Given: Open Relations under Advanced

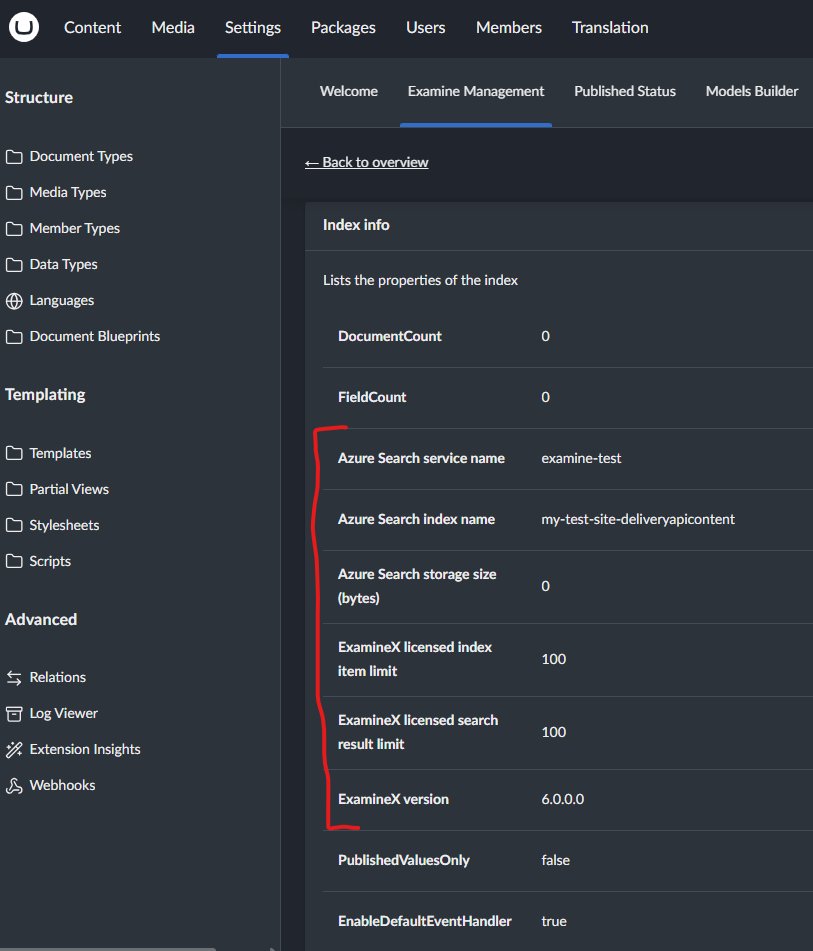Looking at the screenshot, I should point(58,677).
